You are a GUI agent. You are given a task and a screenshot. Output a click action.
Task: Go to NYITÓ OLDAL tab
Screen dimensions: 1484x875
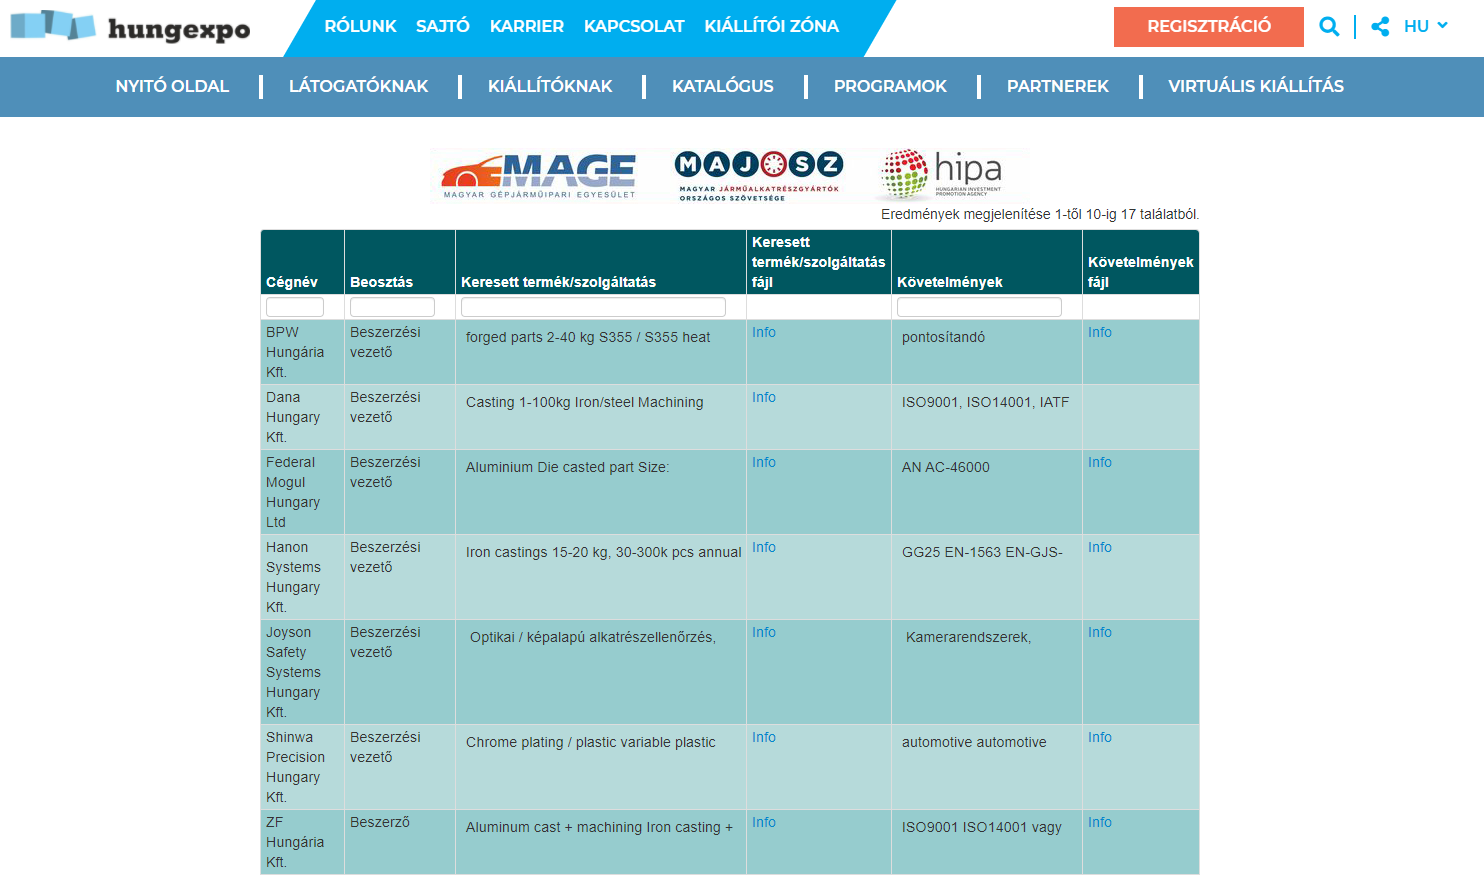(x=172, y=86)
